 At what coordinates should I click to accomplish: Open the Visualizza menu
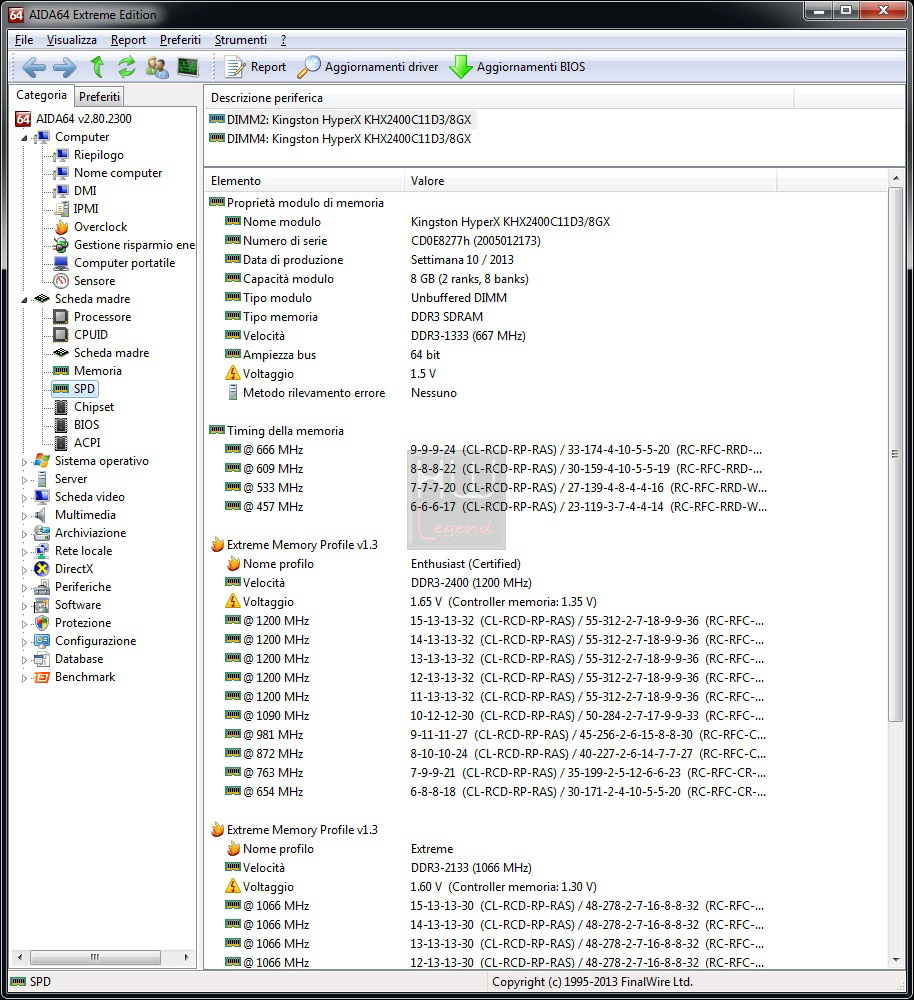71,40
